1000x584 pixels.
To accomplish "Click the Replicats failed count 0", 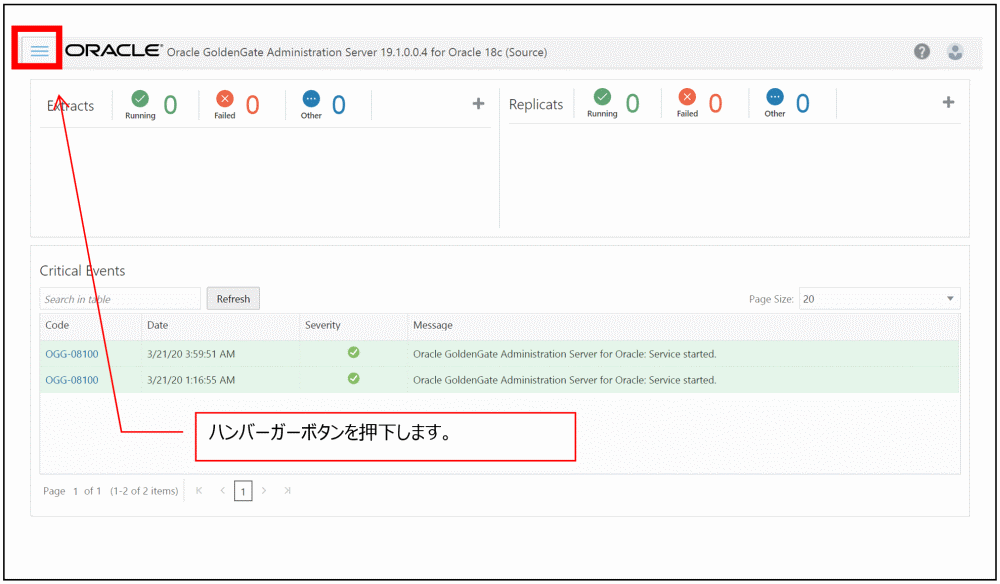I will [716, 103].
